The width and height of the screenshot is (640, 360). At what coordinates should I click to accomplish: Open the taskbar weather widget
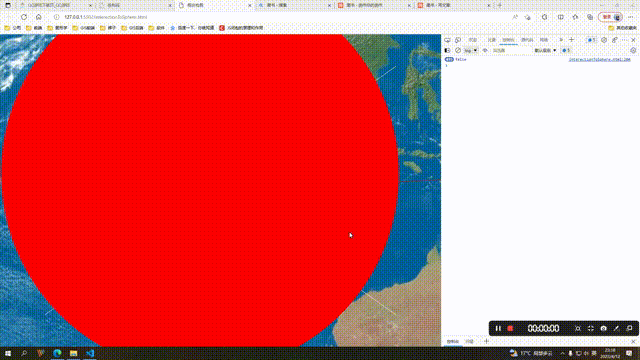(x=531, y=353)
